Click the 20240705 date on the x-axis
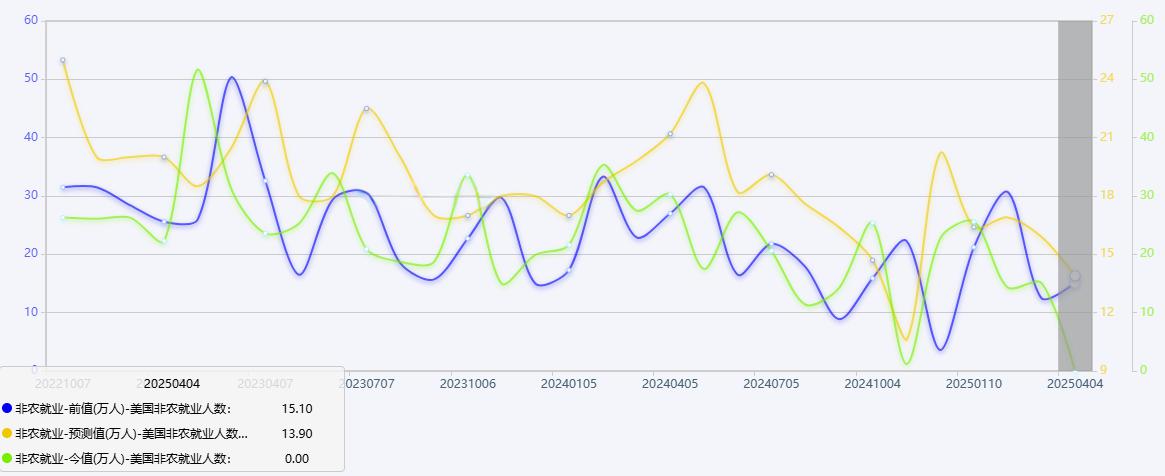Viewport: 1165px width, 476px height. click(x=771, y=383)
